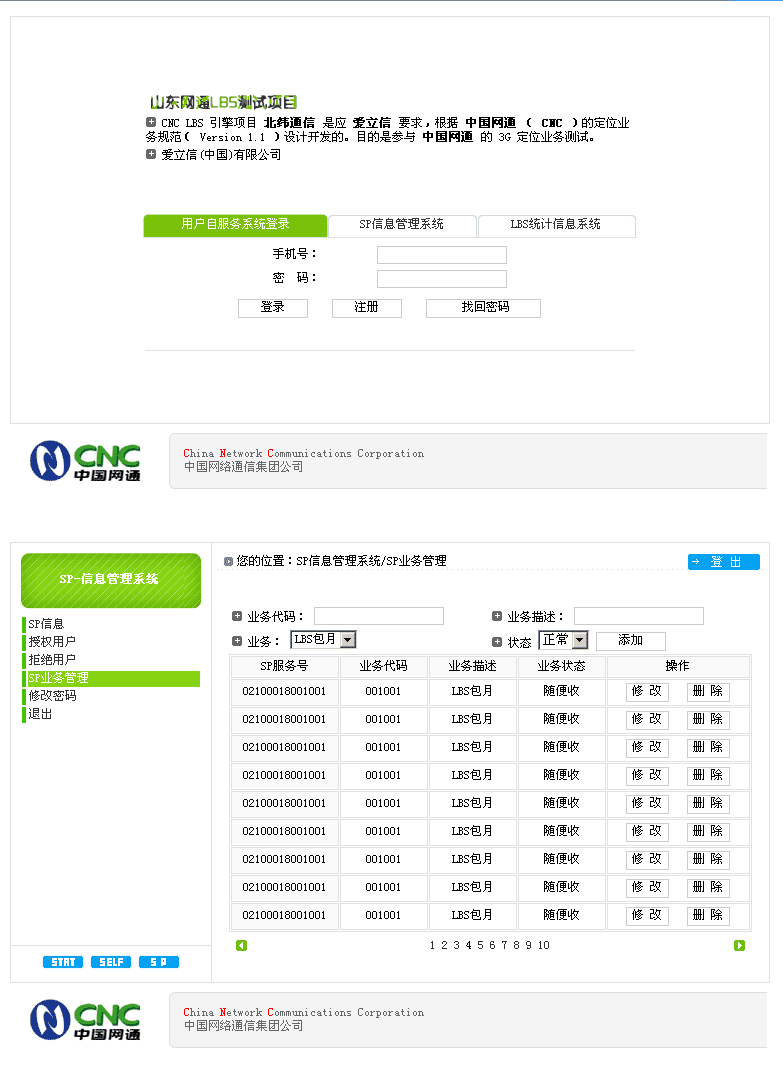Select SP业务管理 sidebar item
The width and height of the screenshot is (783, 1068).
tap(112, 678)
